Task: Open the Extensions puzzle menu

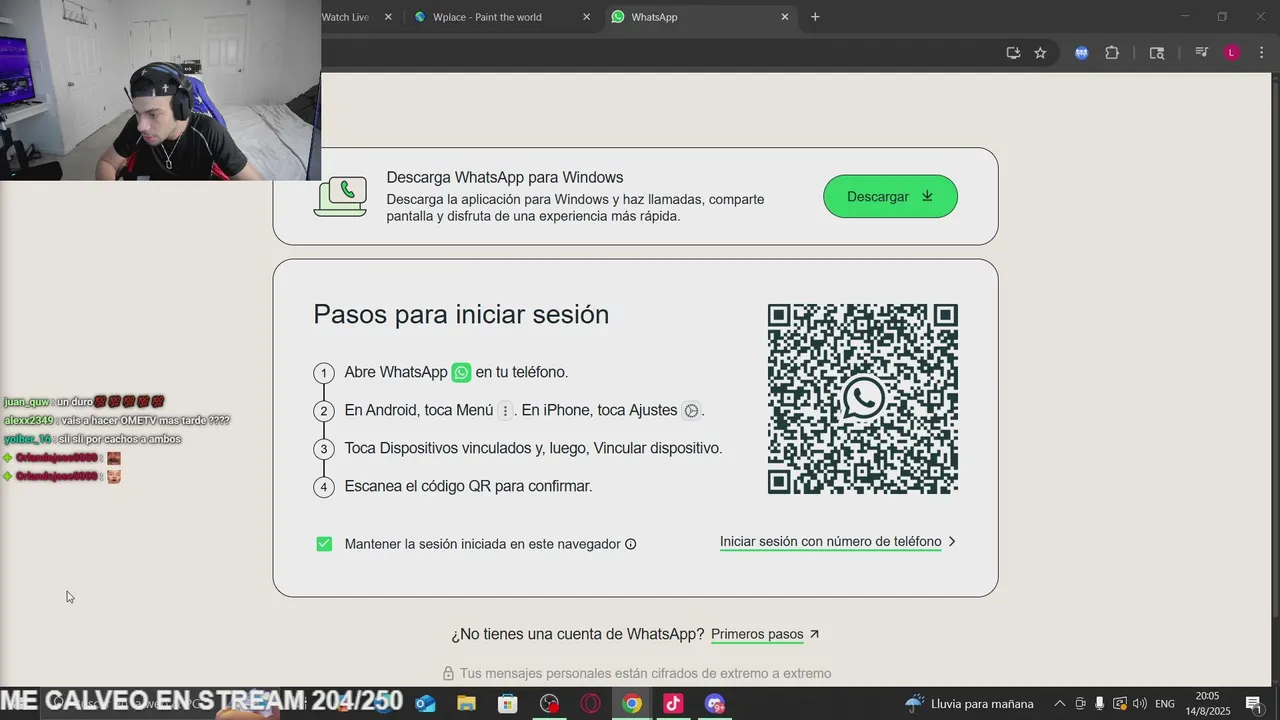Action: coord(1112,53)
